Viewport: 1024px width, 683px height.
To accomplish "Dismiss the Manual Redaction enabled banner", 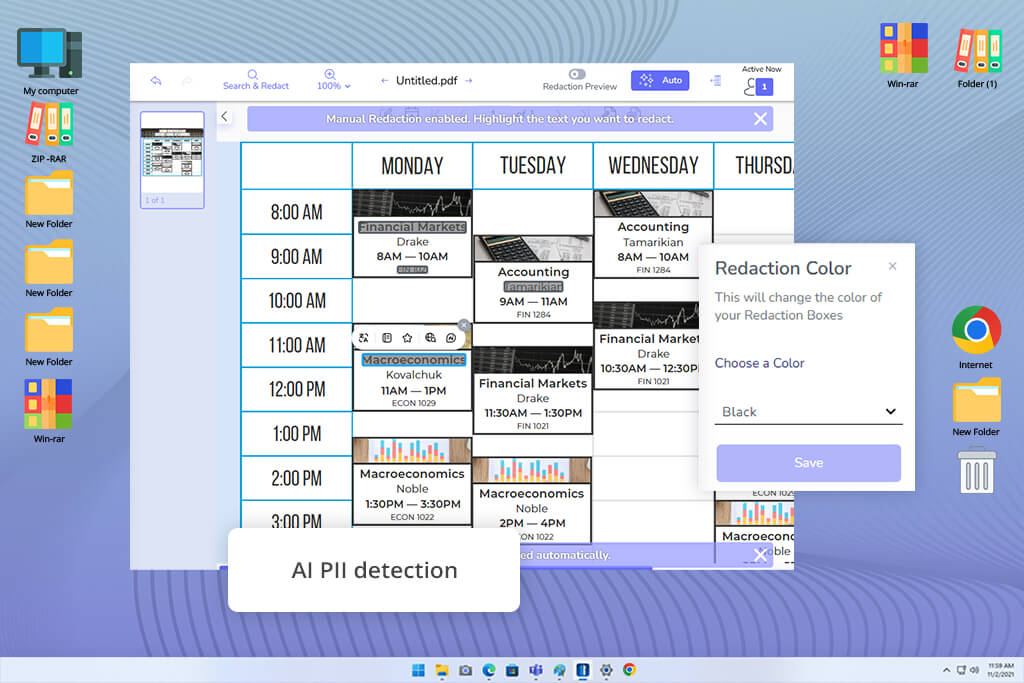I will click(x=760, y=119).
